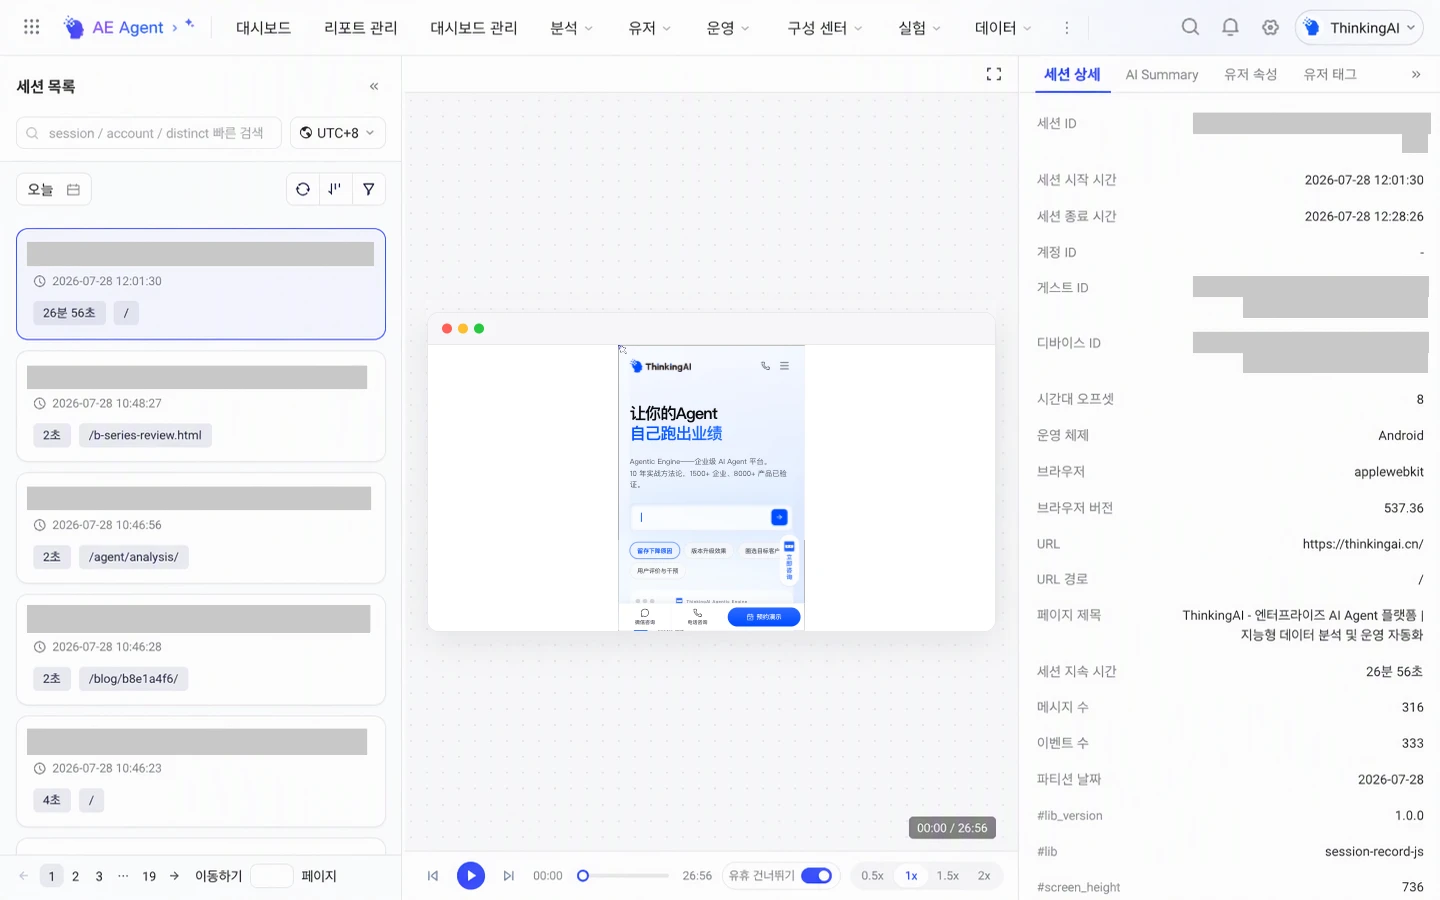The width and height of the screenshot is (1440, 900).
Task: Go to page 2 of sessions
Action: 75,876
